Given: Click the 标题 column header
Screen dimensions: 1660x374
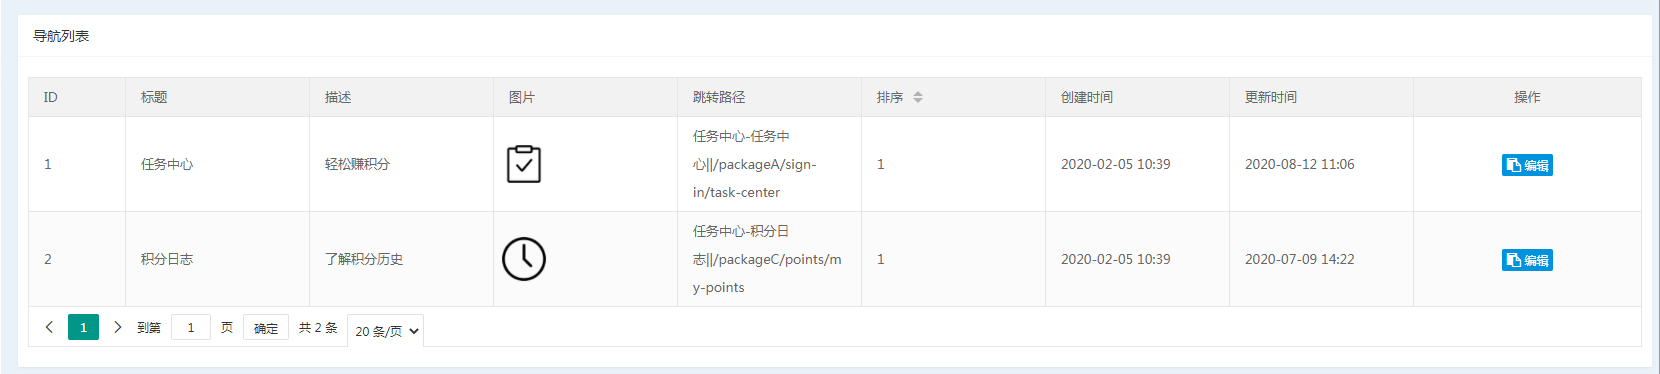Looking at the screenshot, I should [x=154, y=97].
